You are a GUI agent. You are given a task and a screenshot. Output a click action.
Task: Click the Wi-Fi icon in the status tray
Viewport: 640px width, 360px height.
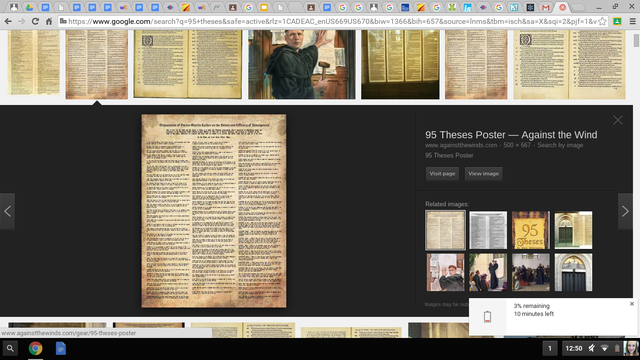pyautogui.click(x=604, y=349)
